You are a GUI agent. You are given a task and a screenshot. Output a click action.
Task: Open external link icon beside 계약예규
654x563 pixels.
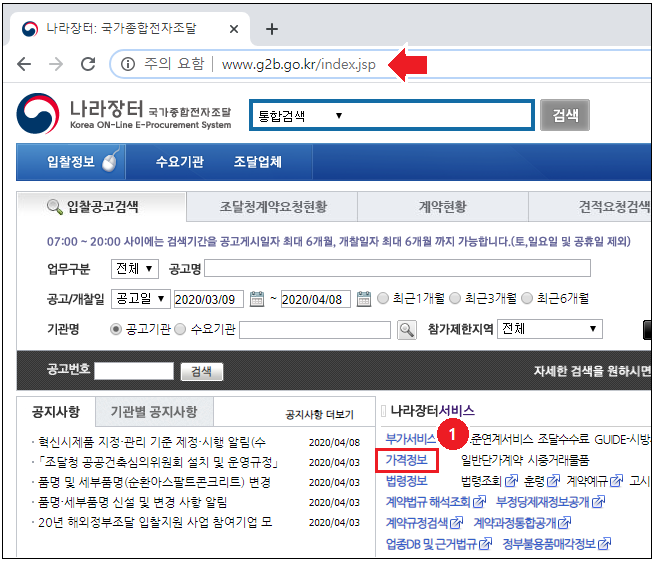click(616, 481)
